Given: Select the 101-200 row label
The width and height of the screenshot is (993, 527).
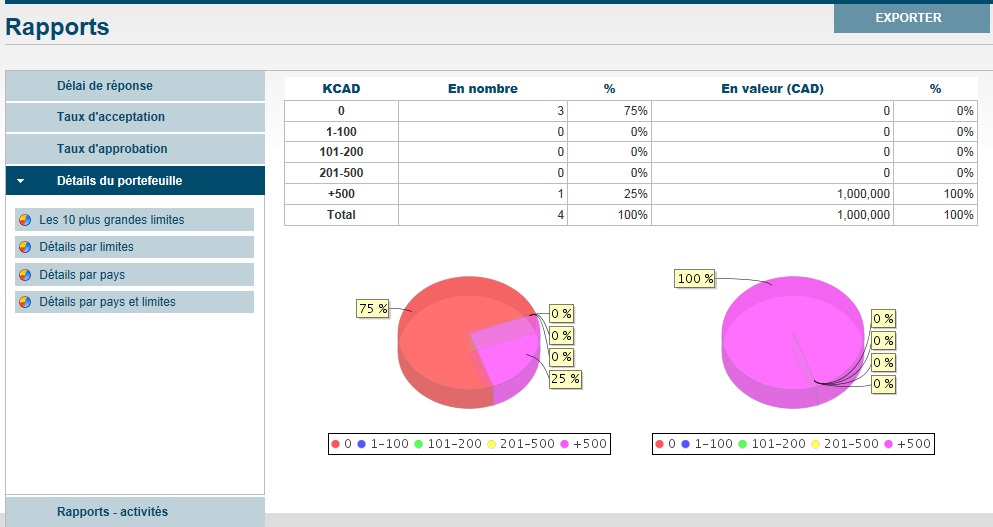Looking at the screenshot, I should 341,152.
